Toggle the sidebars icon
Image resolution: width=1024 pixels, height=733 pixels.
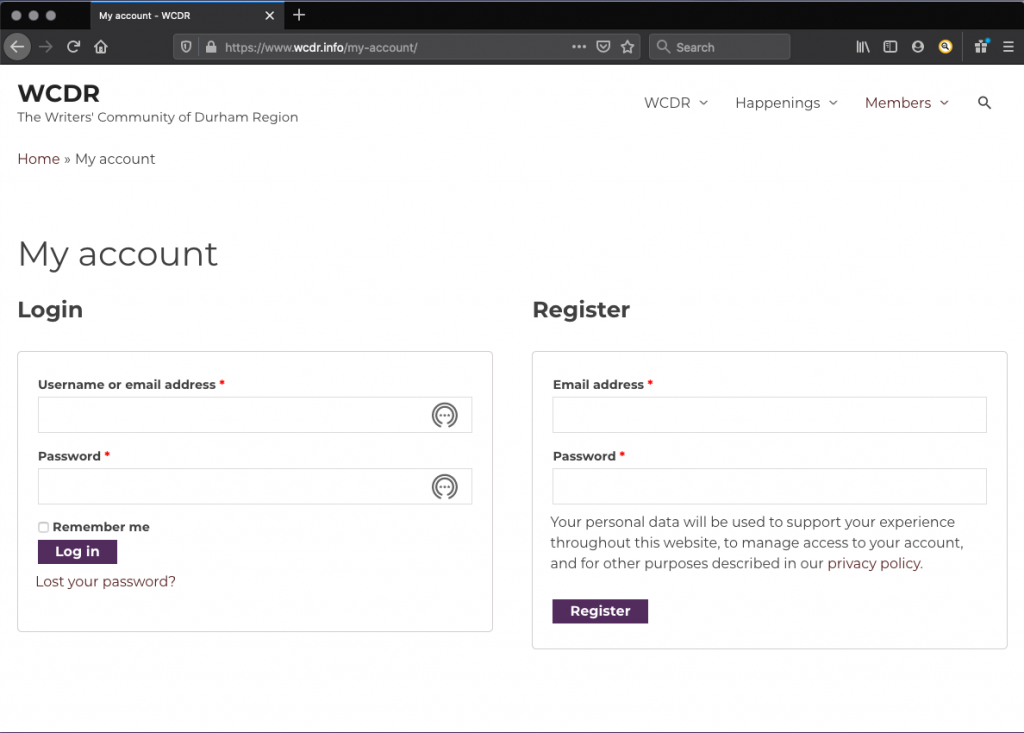click(x=890, y=47)
